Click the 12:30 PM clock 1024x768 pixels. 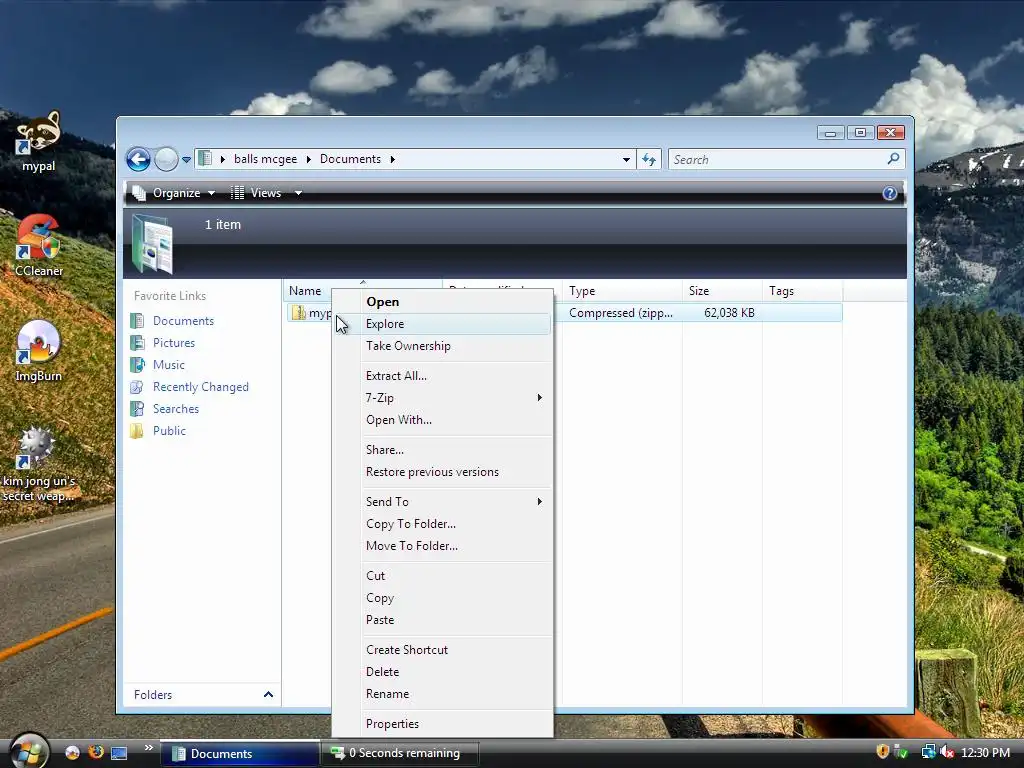[x=985, y=753]
